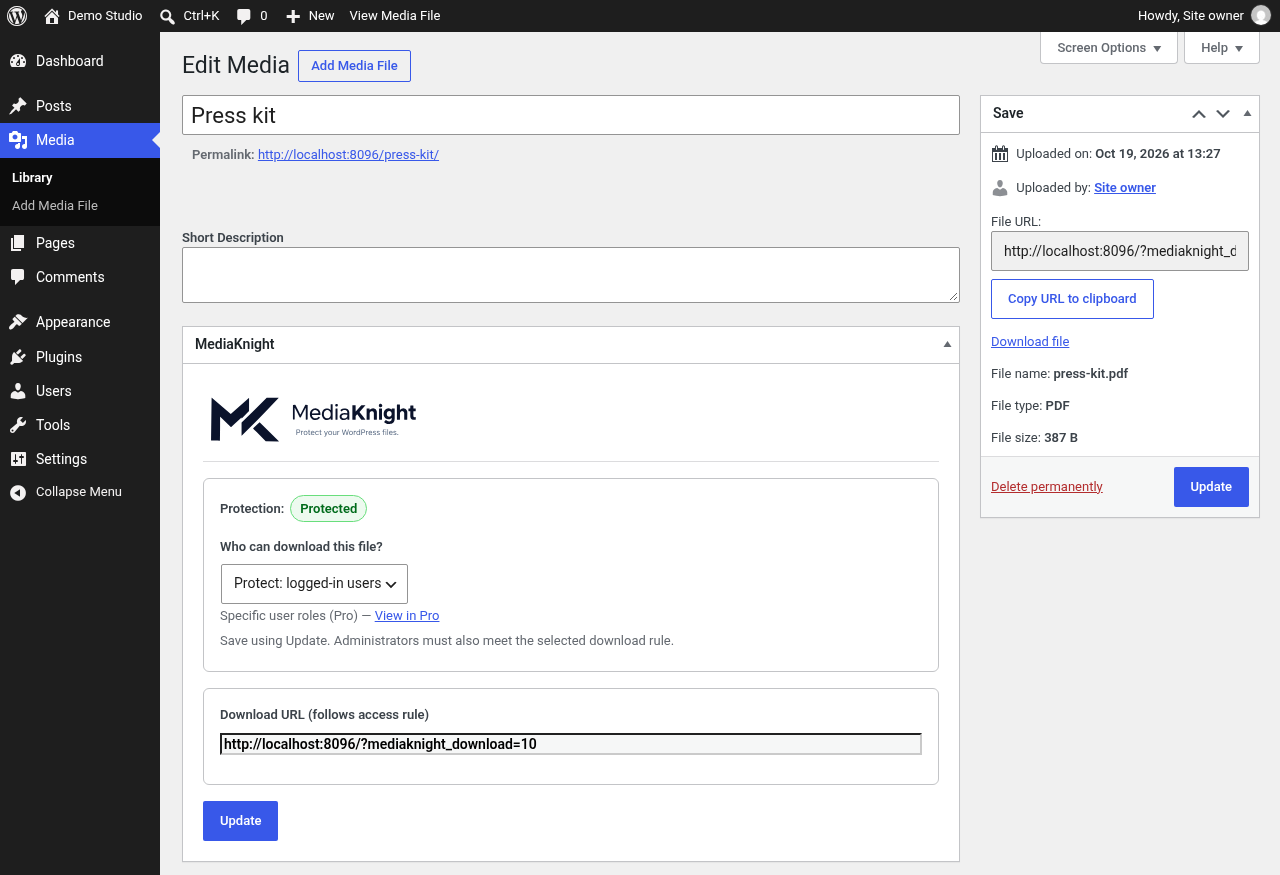Move the Save box up
1280x875 pixels.
point(1199,114)
